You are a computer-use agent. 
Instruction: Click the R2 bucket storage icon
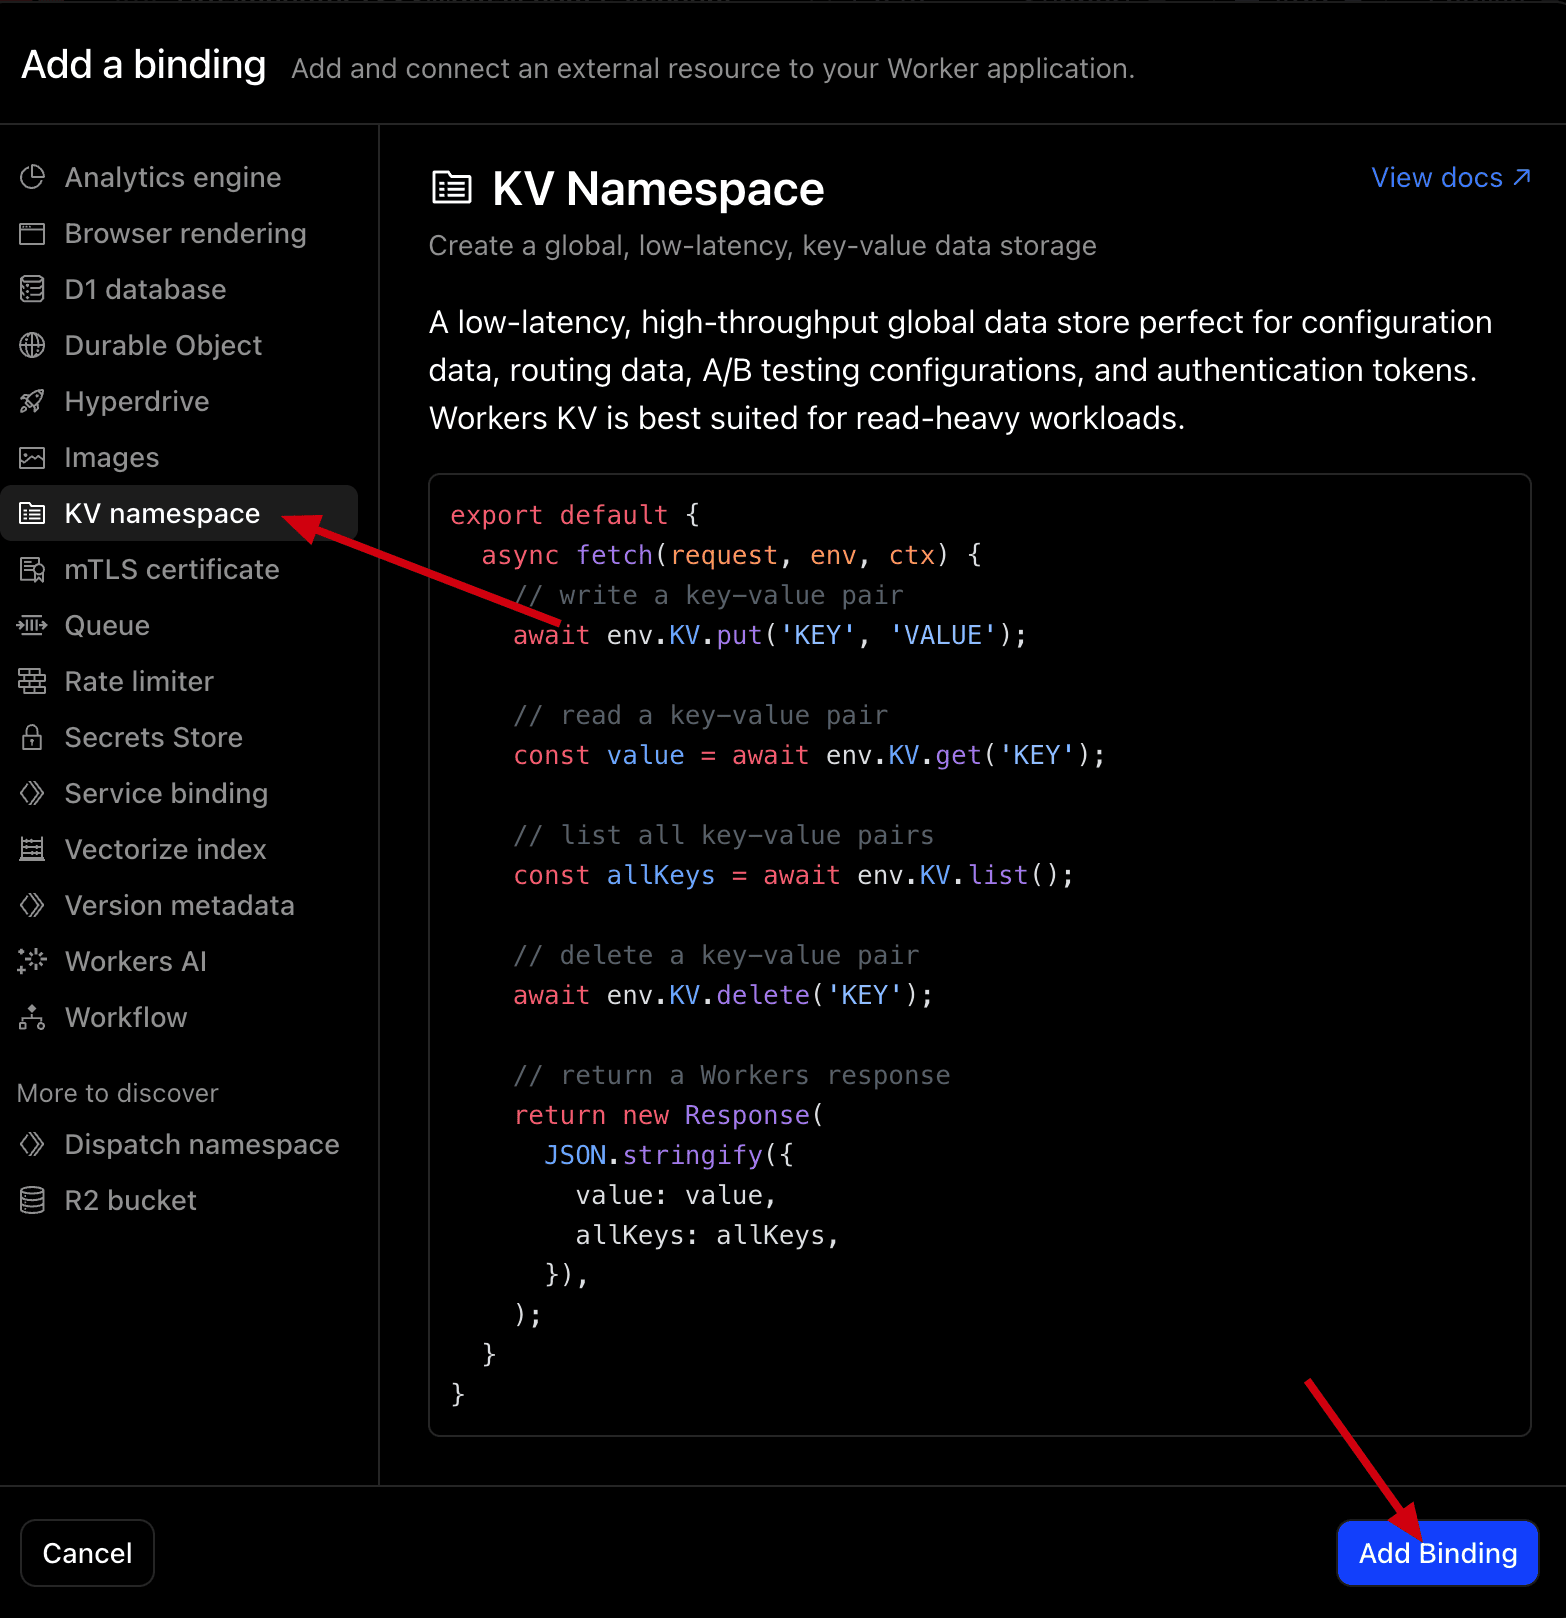point(32,1200)
